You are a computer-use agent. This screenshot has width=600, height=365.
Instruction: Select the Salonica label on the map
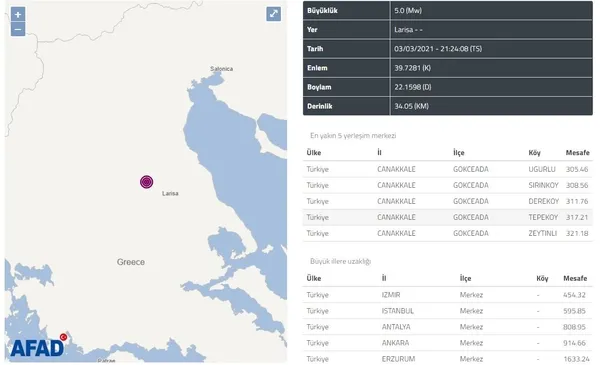tap(222, 69)
